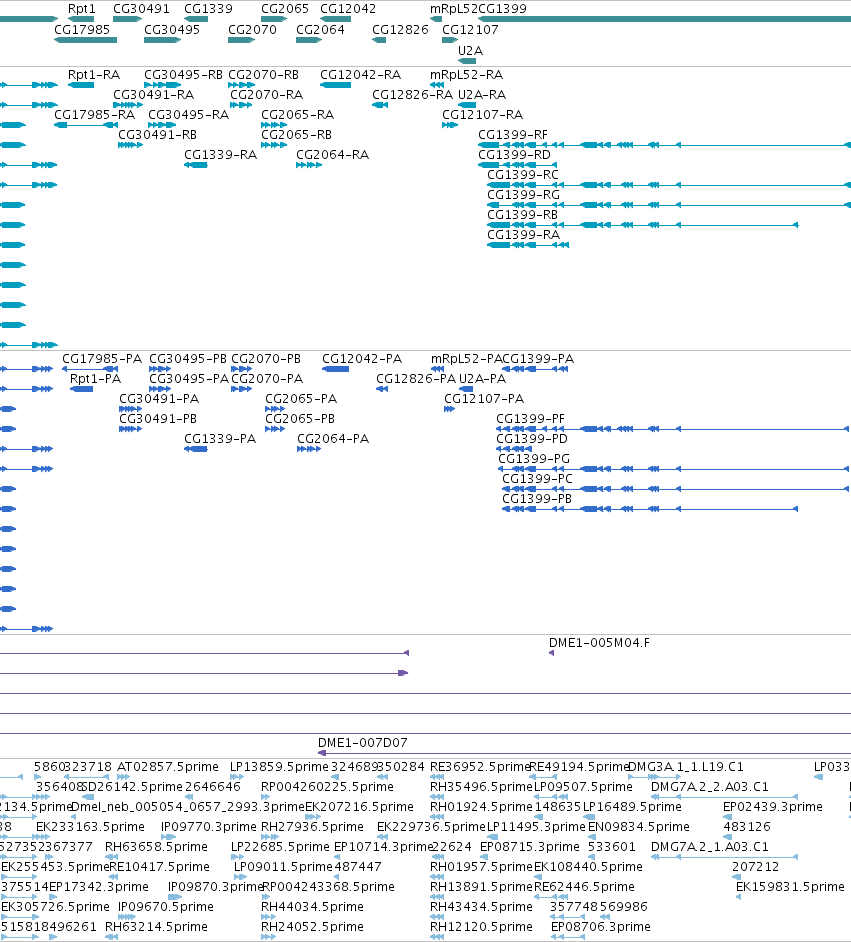
Task: Select the AT02857.5prime EST label
Action: coord(168,767)
